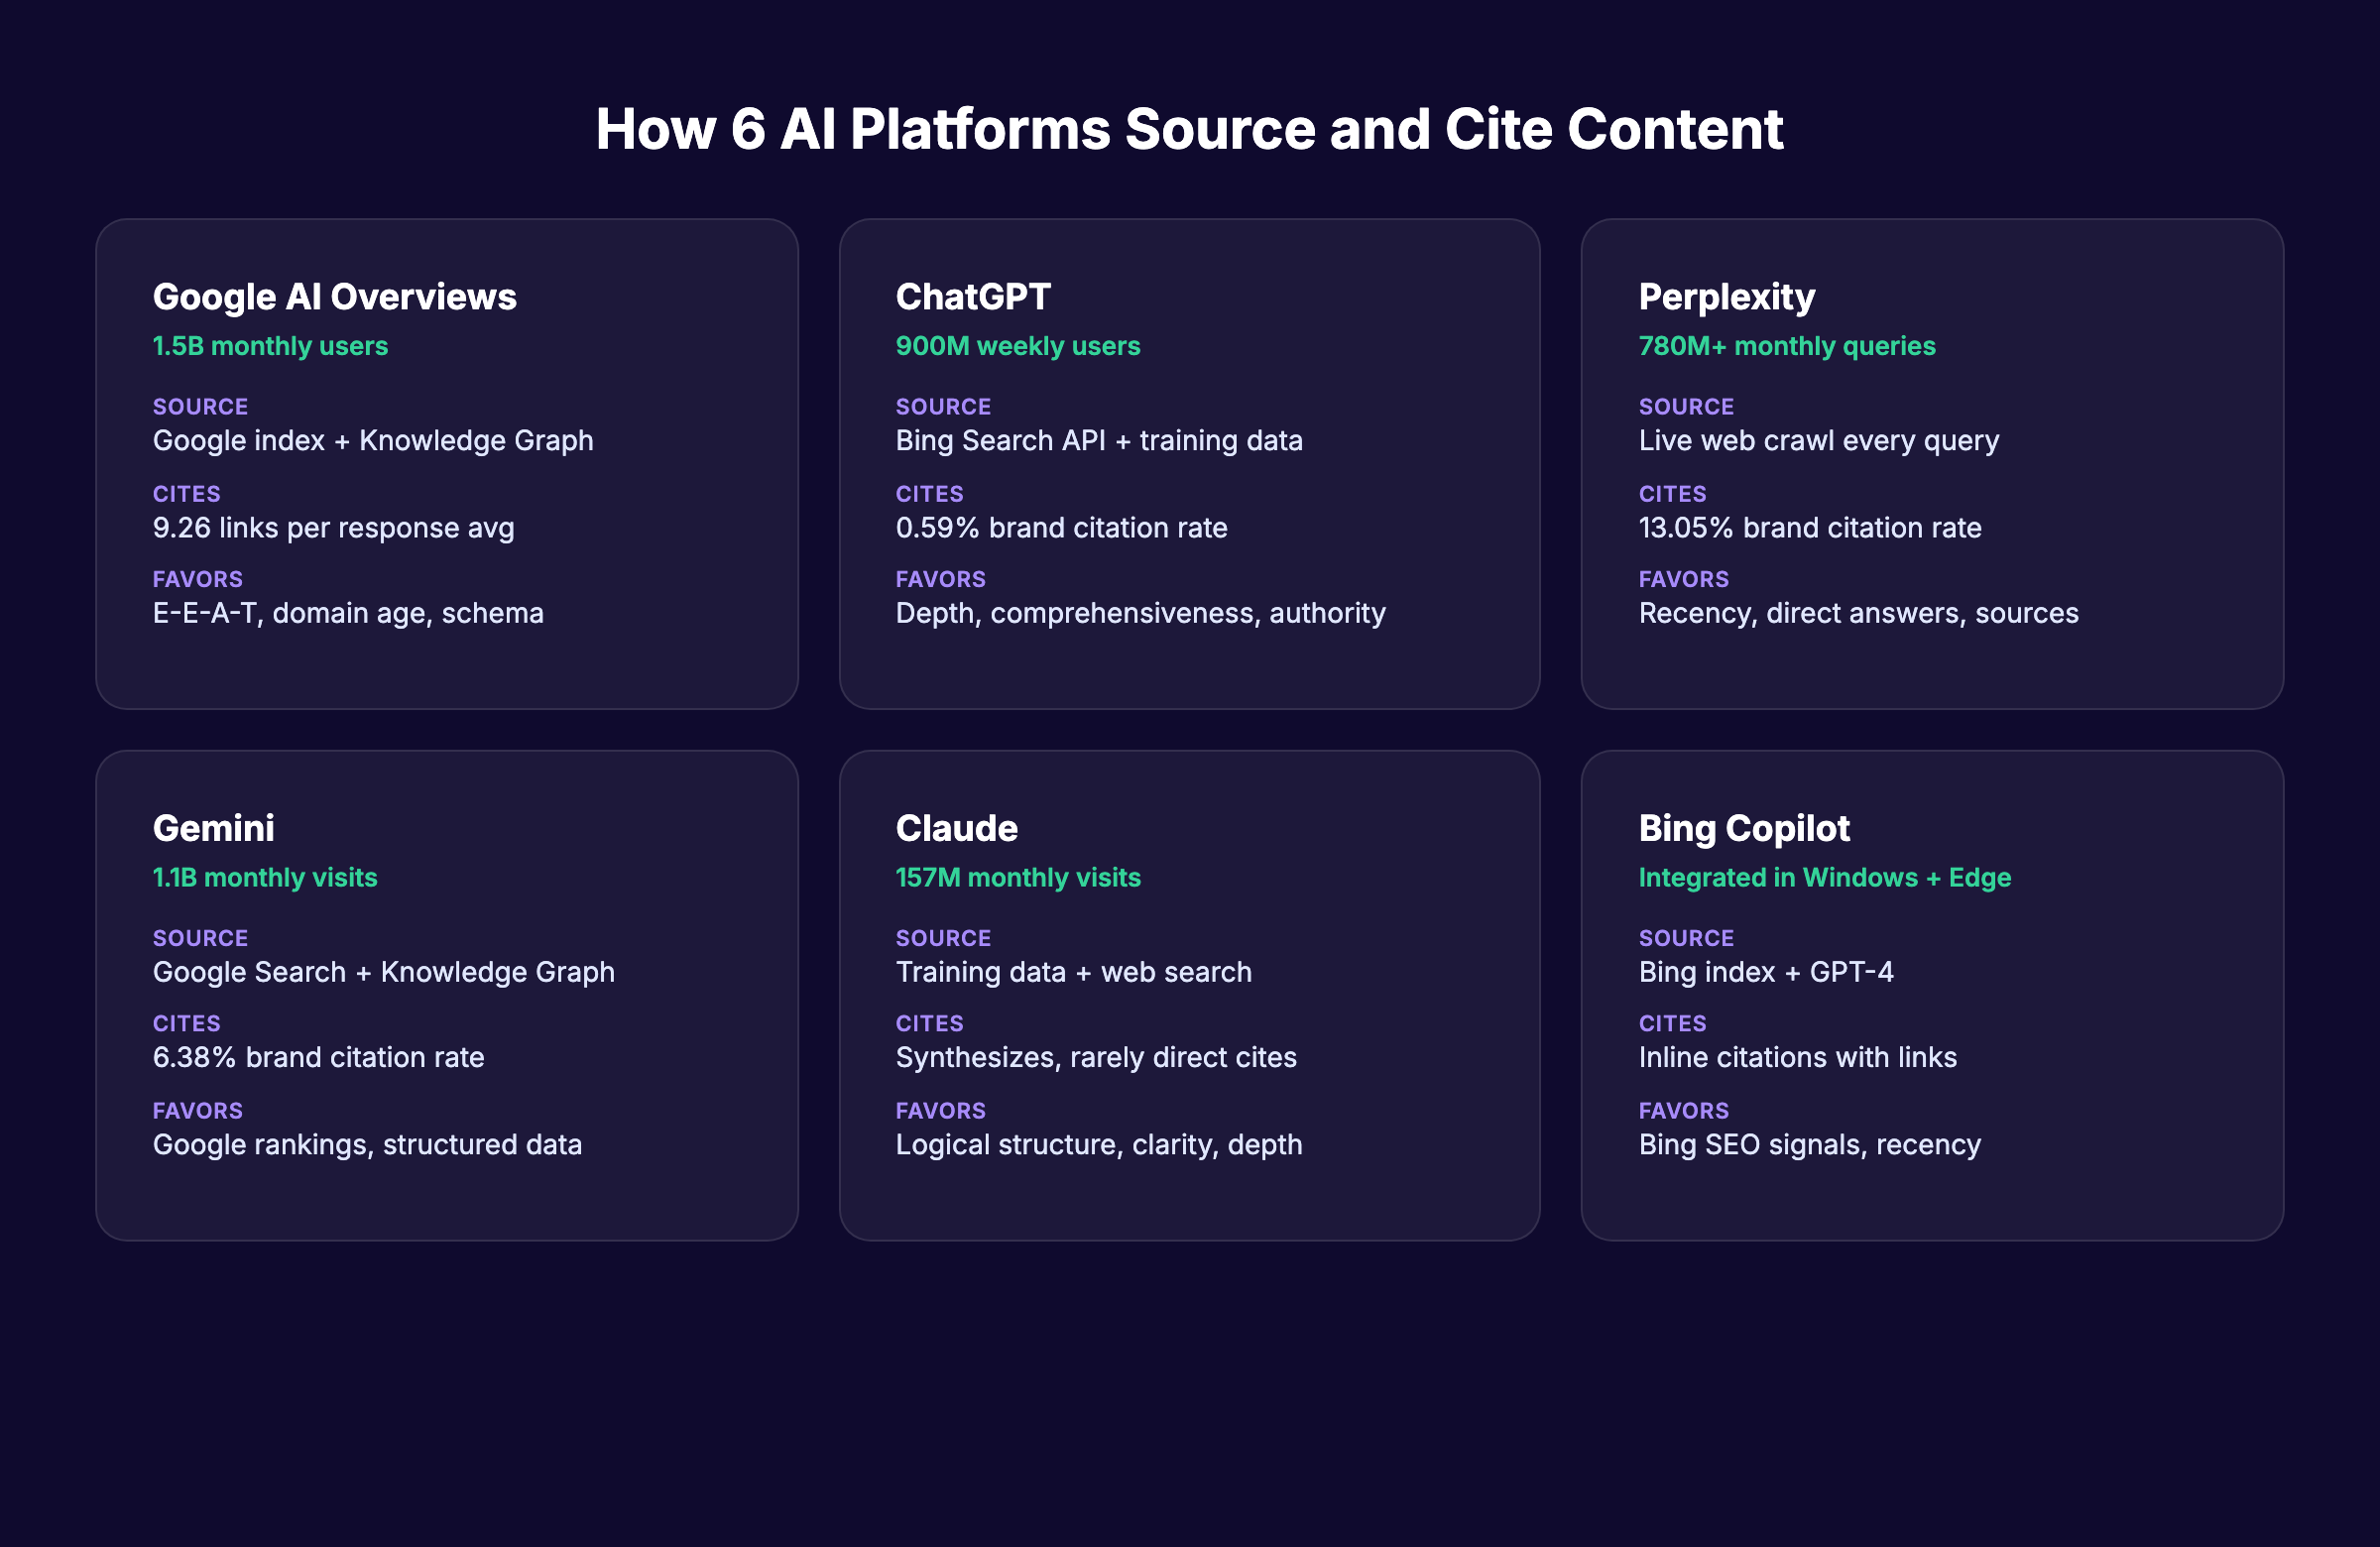Screen dimensions: 2380x1547
Task: Click the 1.5B monthly users stat
Action: [x=269, y=345]
